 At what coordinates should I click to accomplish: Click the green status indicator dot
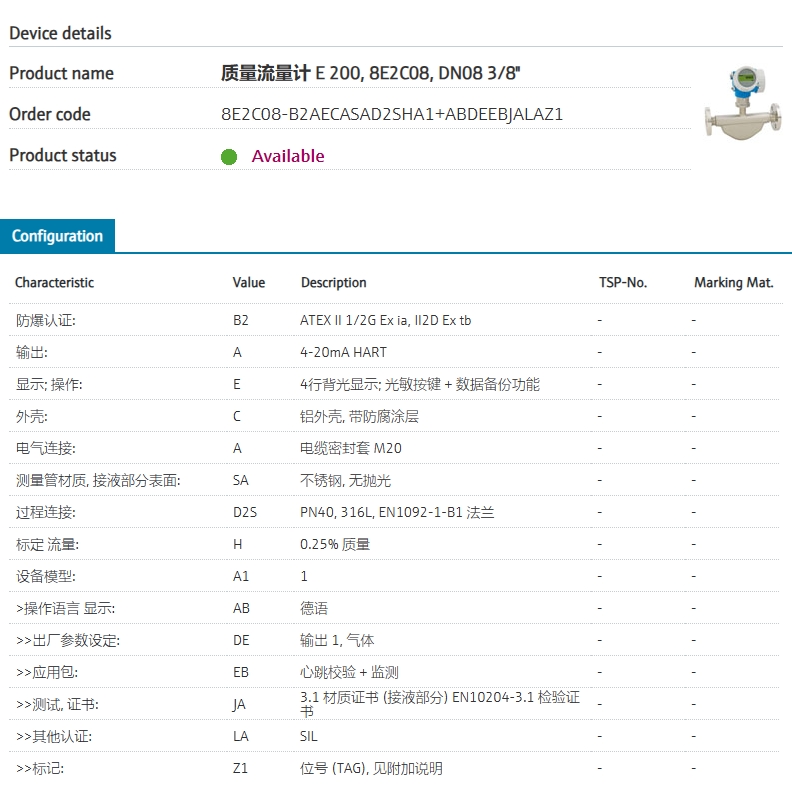coord(229,157)
